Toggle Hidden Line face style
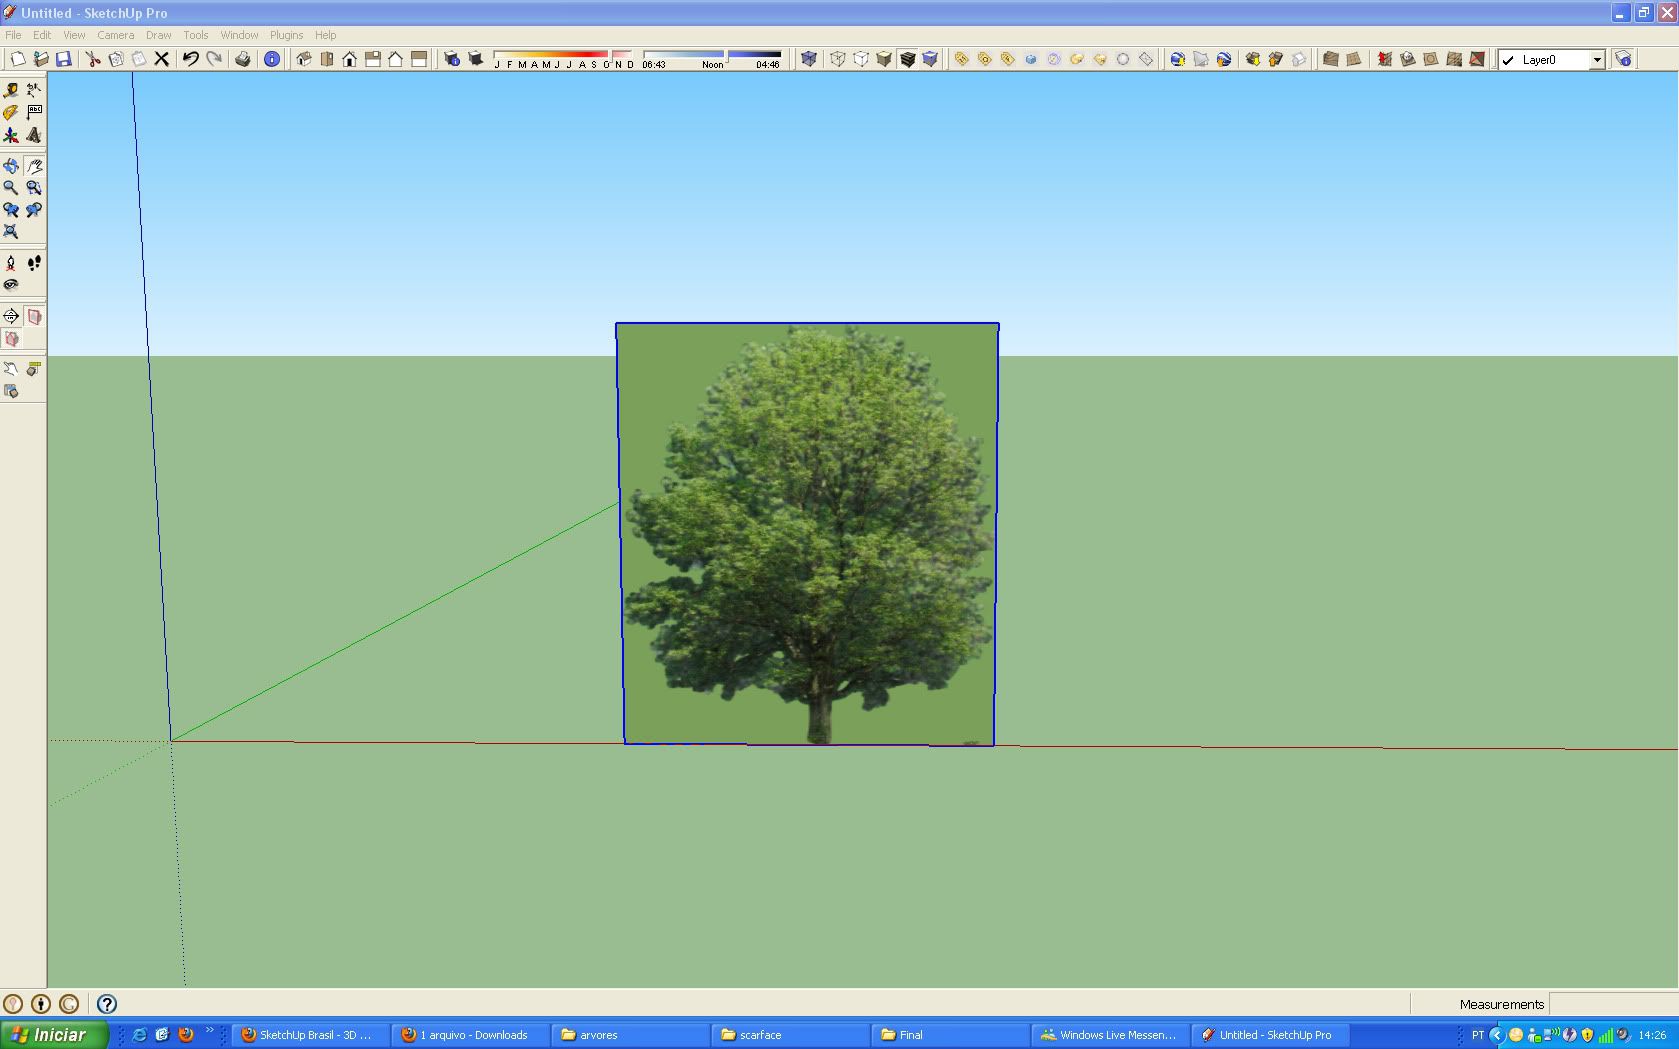The height and width of the screenshot is (1049, 1679). (x=861, y=59)
